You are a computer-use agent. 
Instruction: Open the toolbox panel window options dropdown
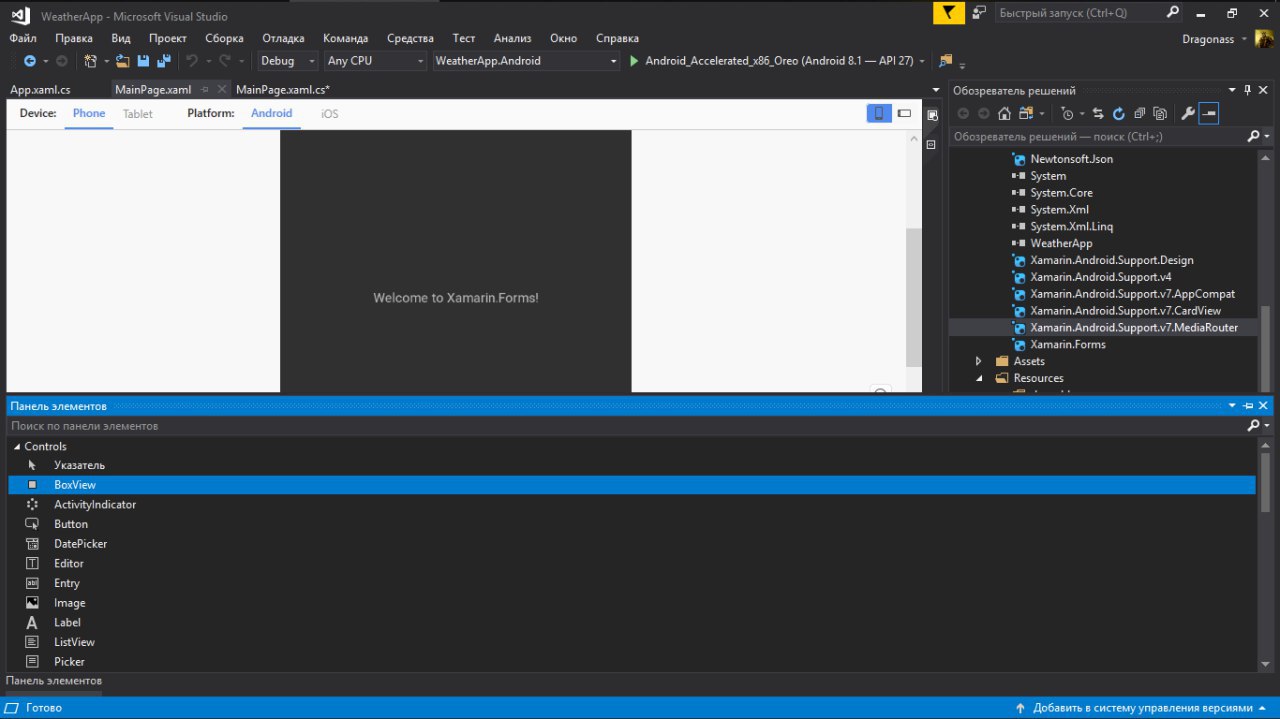tap(1232, 406)
